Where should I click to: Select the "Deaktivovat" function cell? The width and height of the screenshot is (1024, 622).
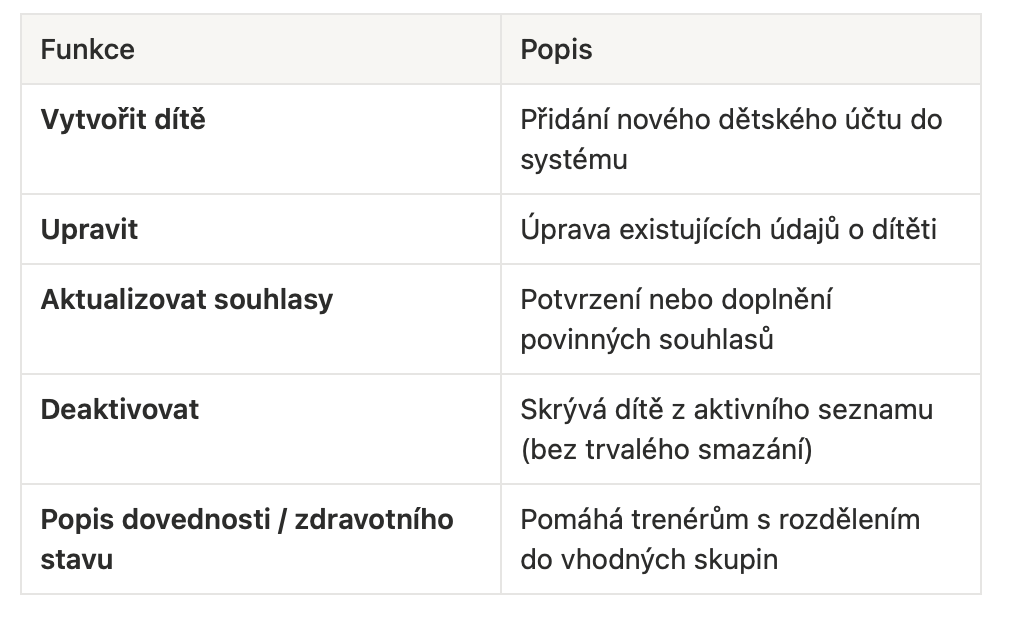[x=120, y=409]
